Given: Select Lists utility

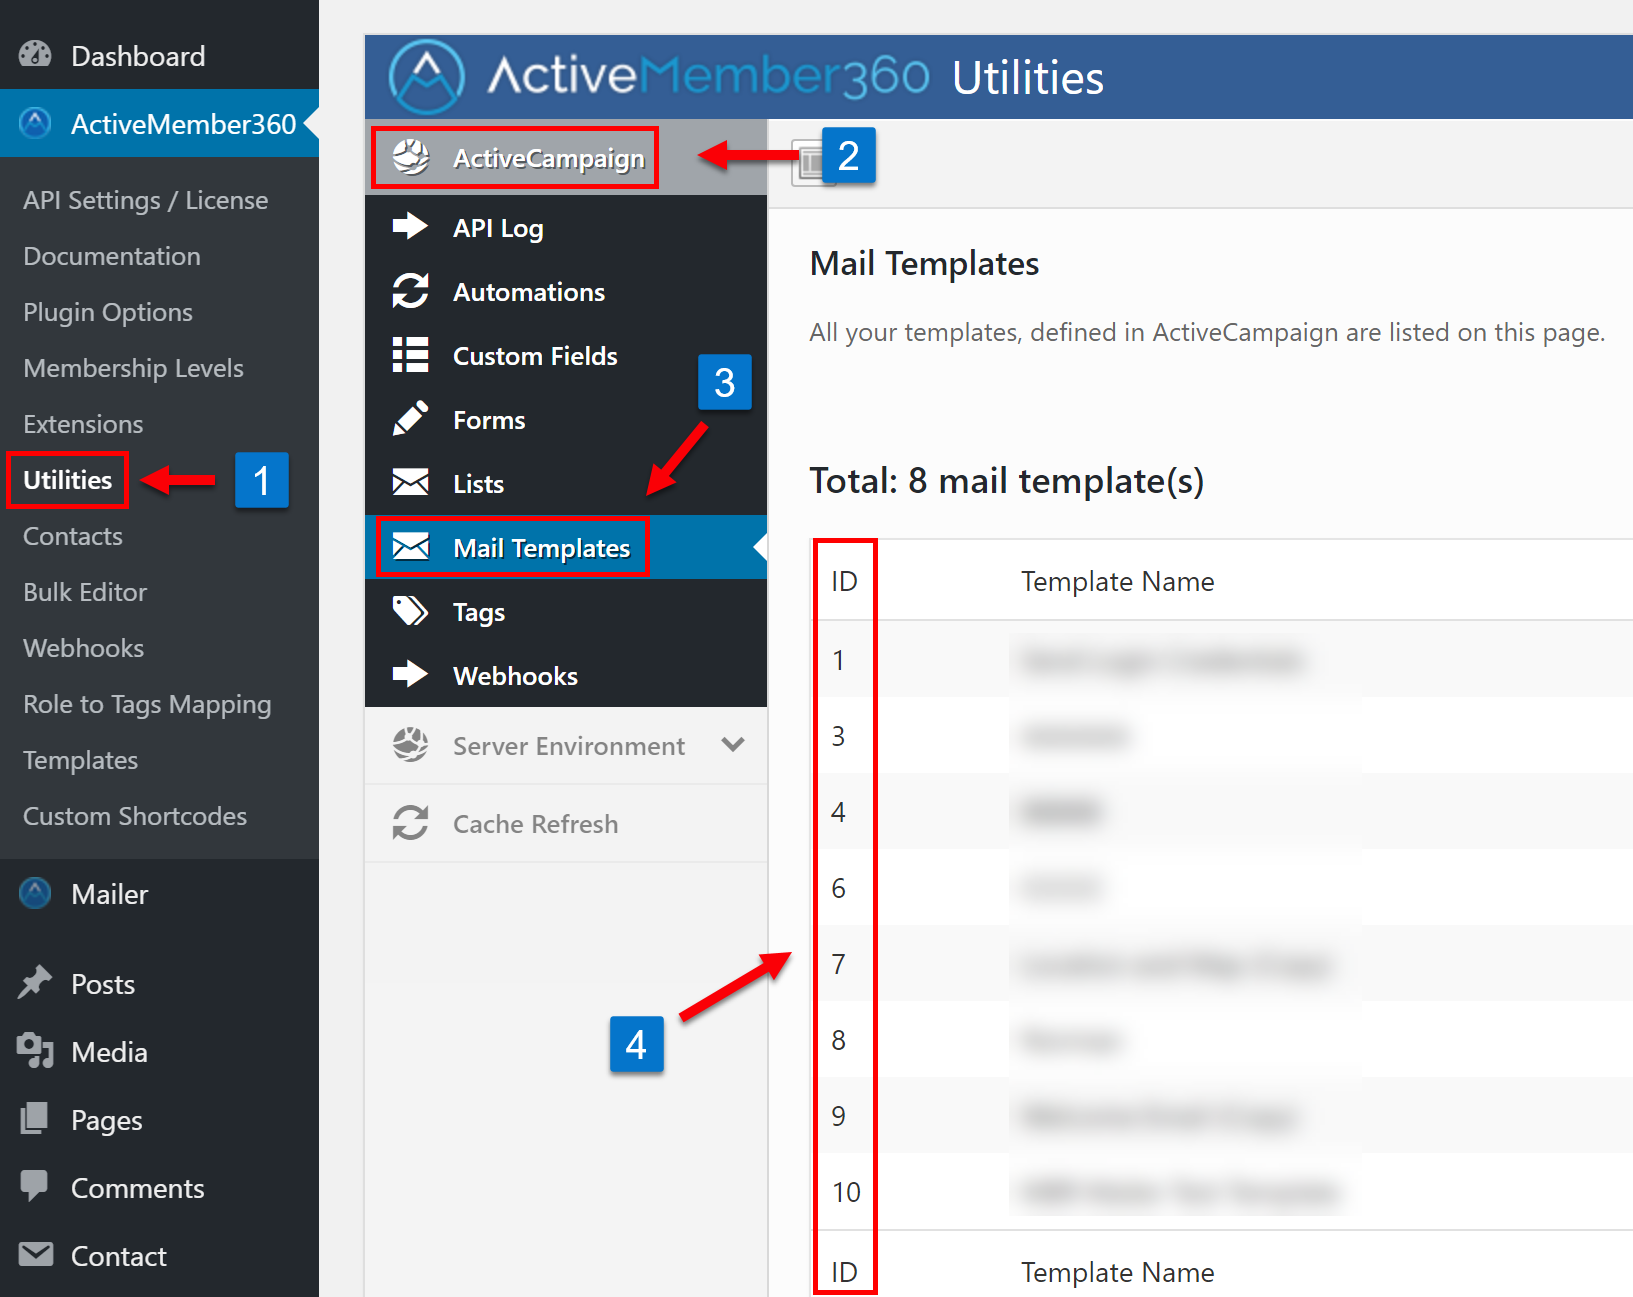Looking at the screenshot, I should [x=566, y=483].
